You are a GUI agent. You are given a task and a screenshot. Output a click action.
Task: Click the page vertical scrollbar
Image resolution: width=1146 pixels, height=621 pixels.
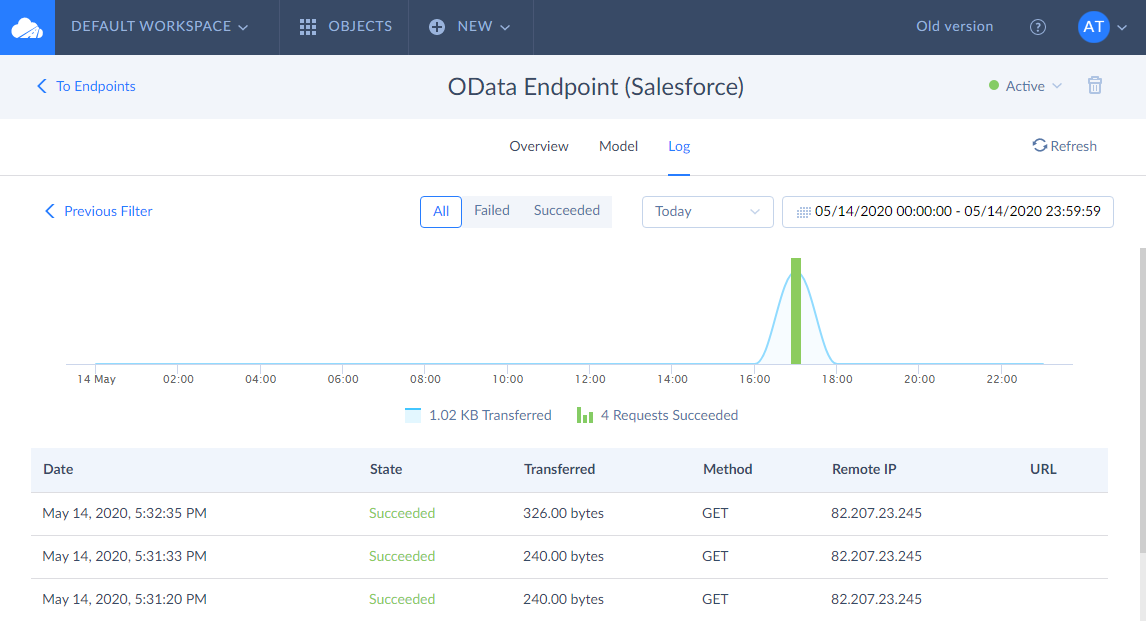[x=1142, y=400]
